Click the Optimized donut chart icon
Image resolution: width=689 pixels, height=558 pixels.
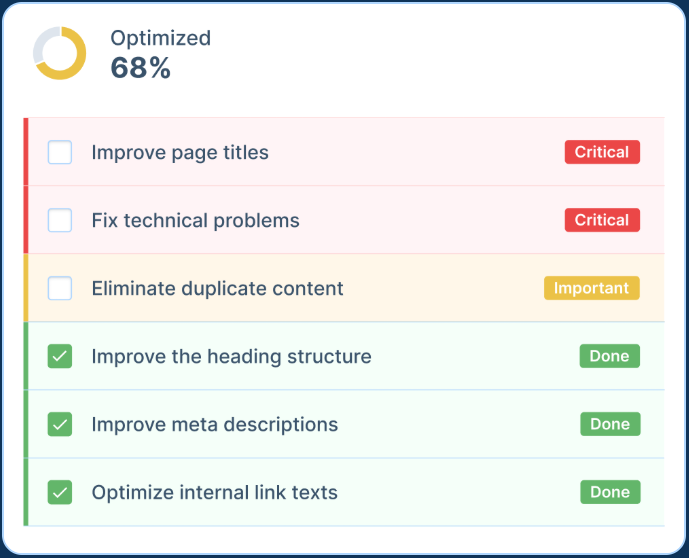click(x=60, y=53)
